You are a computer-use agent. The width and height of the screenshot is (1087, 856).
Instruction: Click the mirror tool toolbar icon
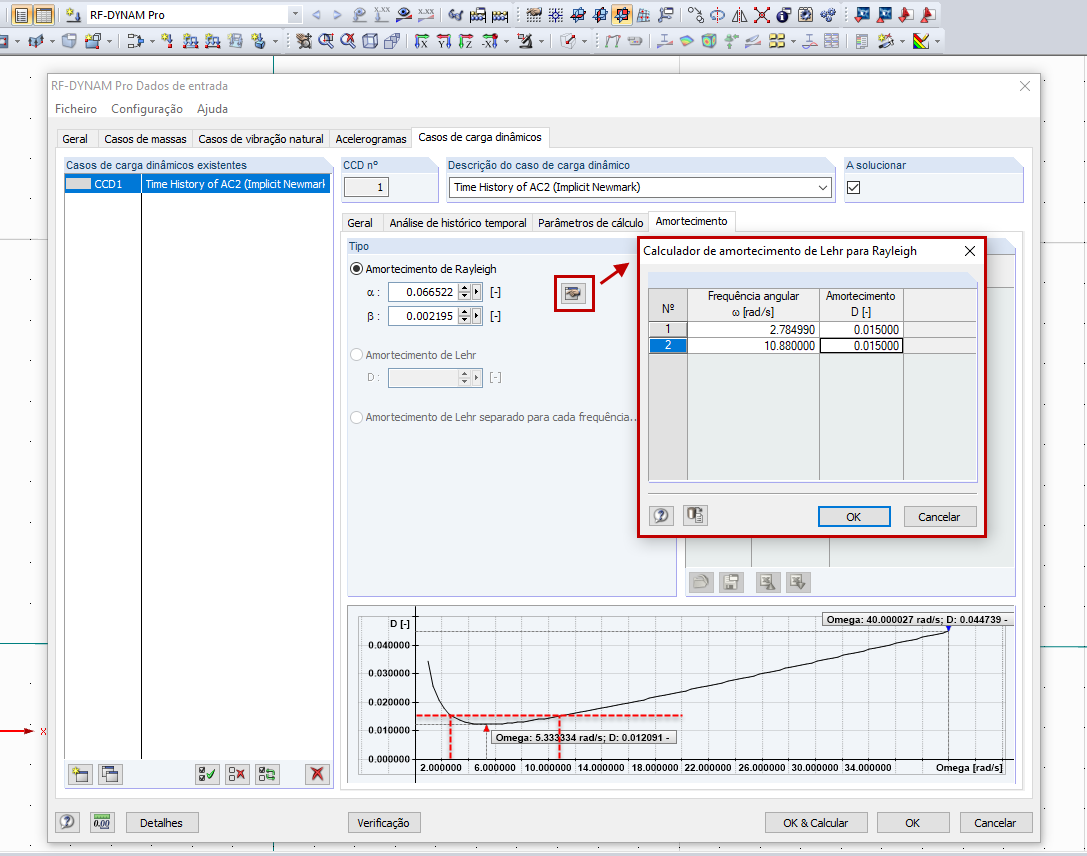click(740, 15)
